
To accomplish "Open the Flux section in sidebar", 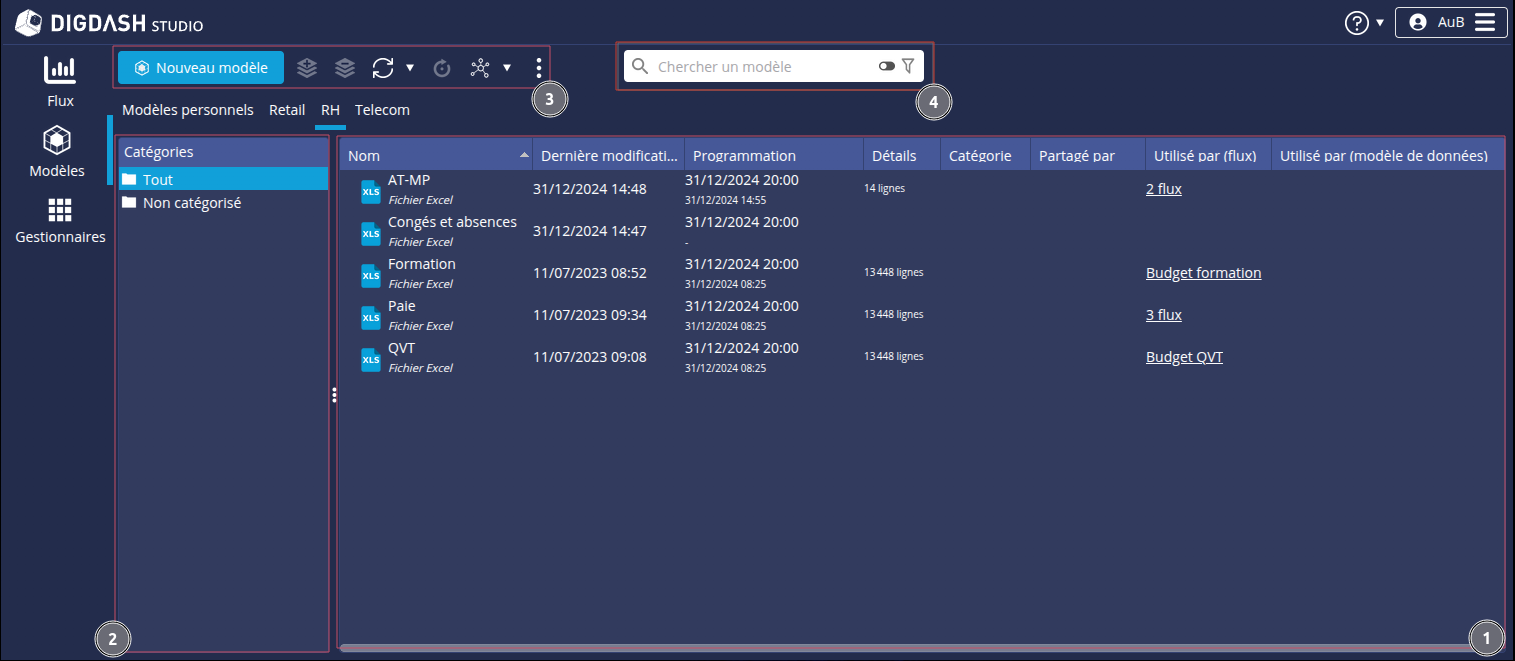I will pos(60,70).
